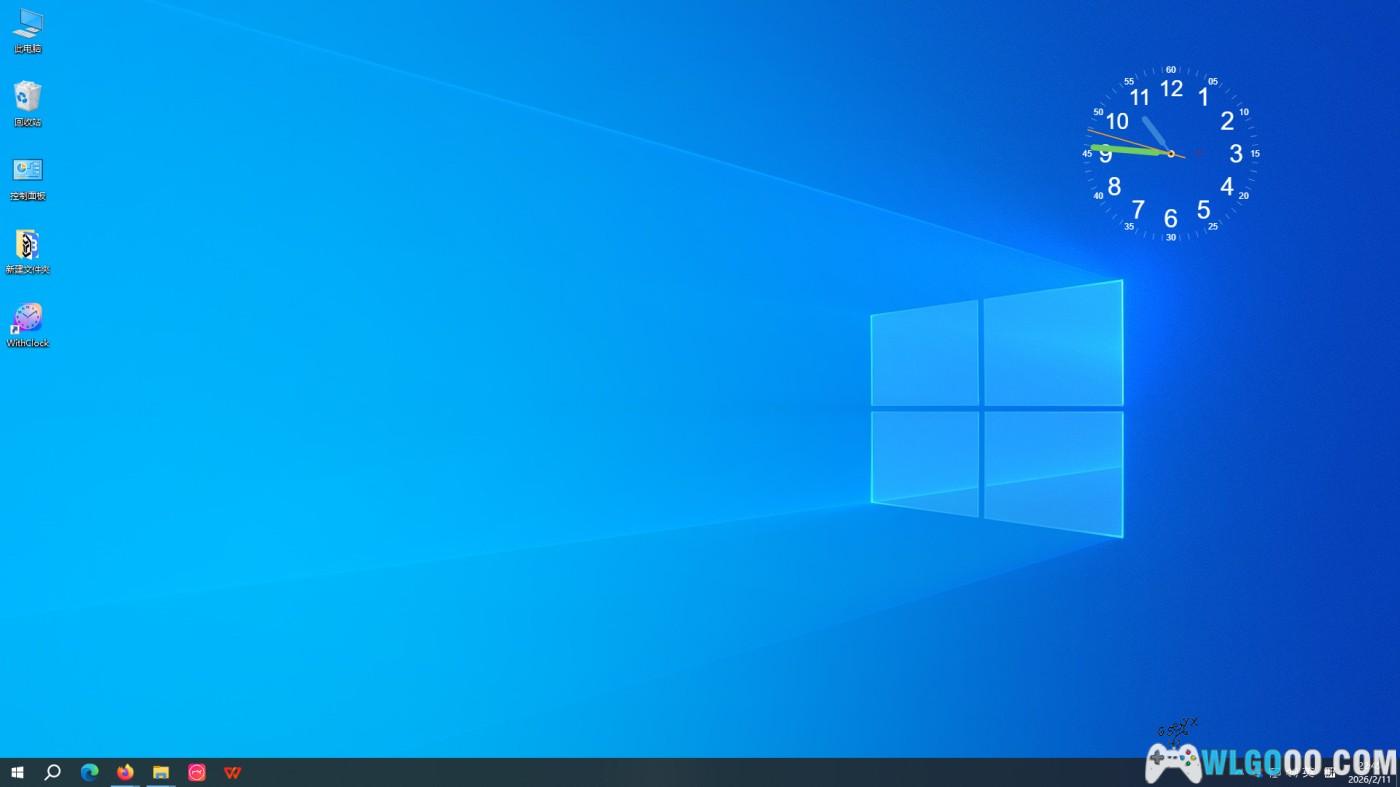
Task: Open the Windows Start menu
Action: (17, 772)
